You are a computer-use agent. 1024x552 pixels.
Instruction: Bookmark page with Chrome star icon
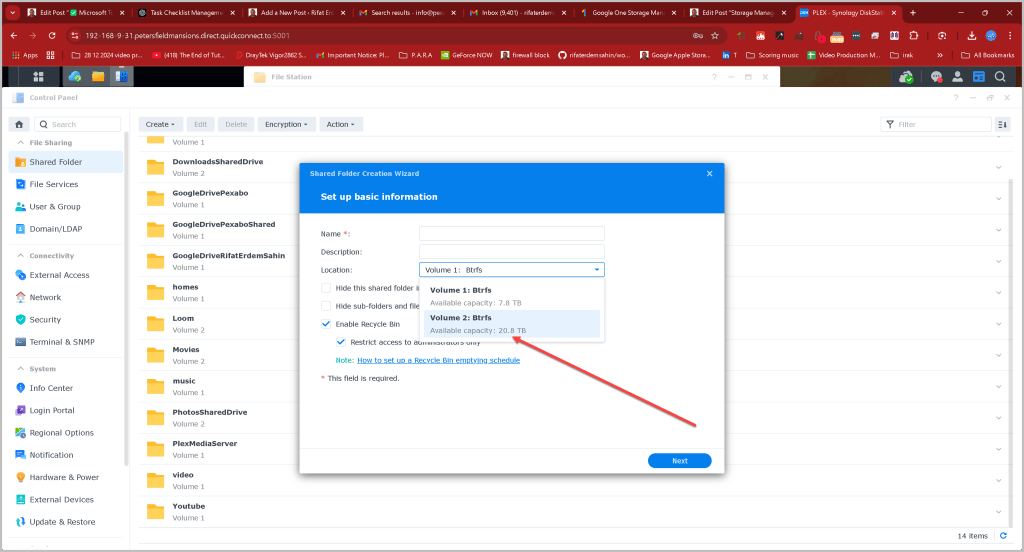click(715, 35)
